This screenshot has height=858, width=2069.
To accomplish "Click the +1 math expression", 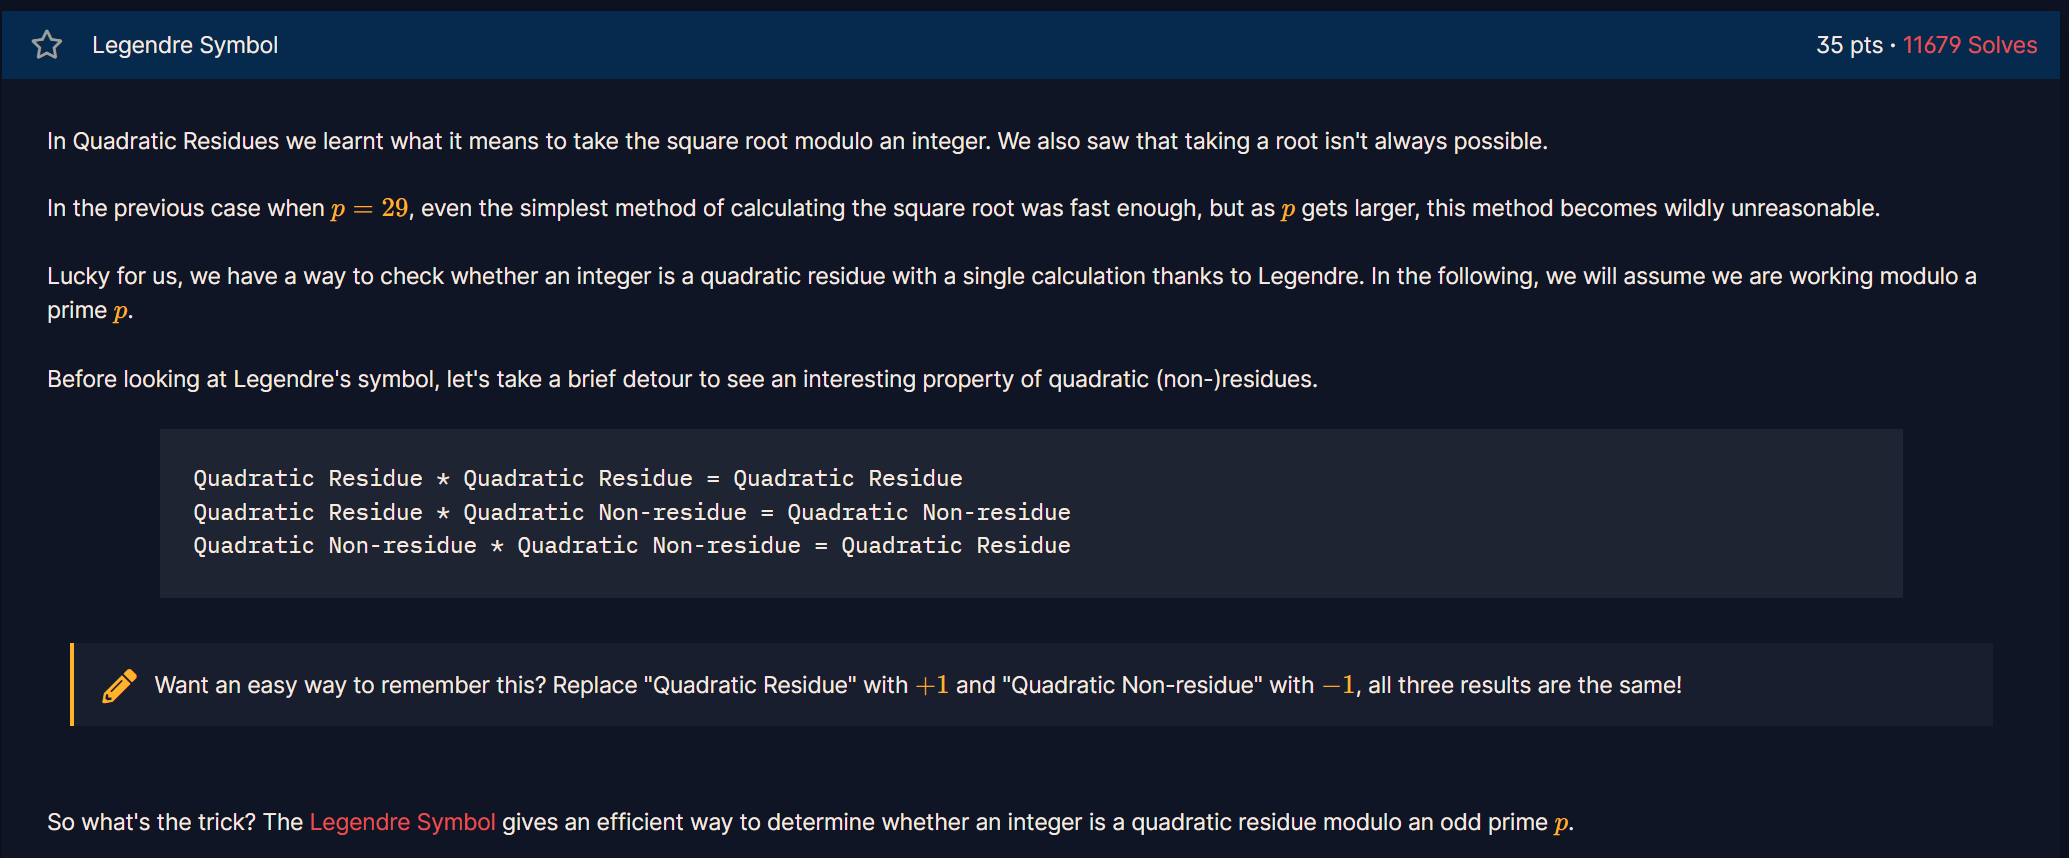I will pyautogui.click(x=931, y=685).
